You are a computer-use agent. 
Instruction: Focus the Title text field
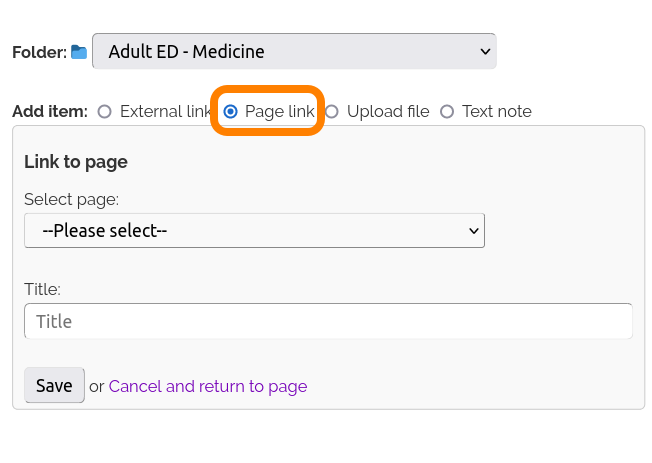(328, 322)
